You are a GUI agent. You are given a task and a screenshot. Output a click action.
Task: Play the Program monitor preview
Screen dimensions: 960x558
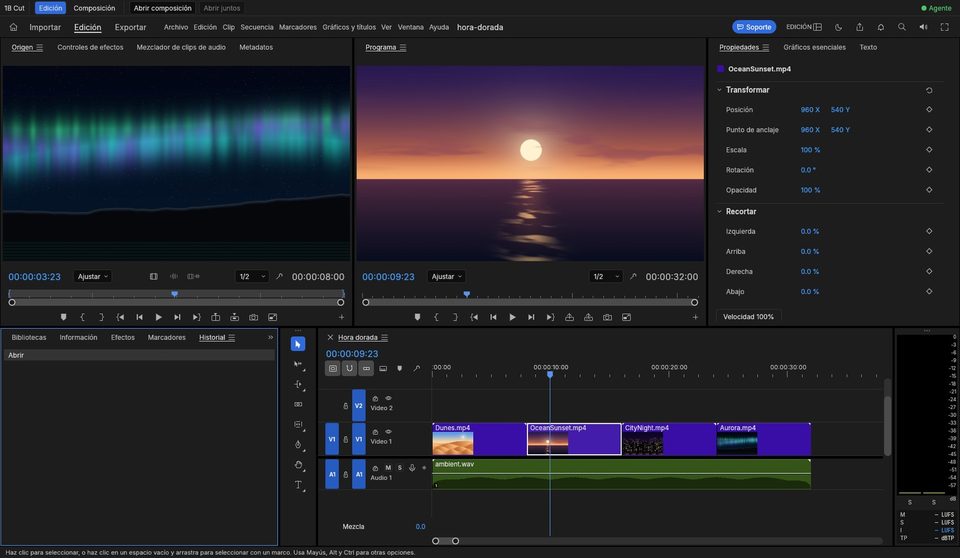tap(512, 317)
